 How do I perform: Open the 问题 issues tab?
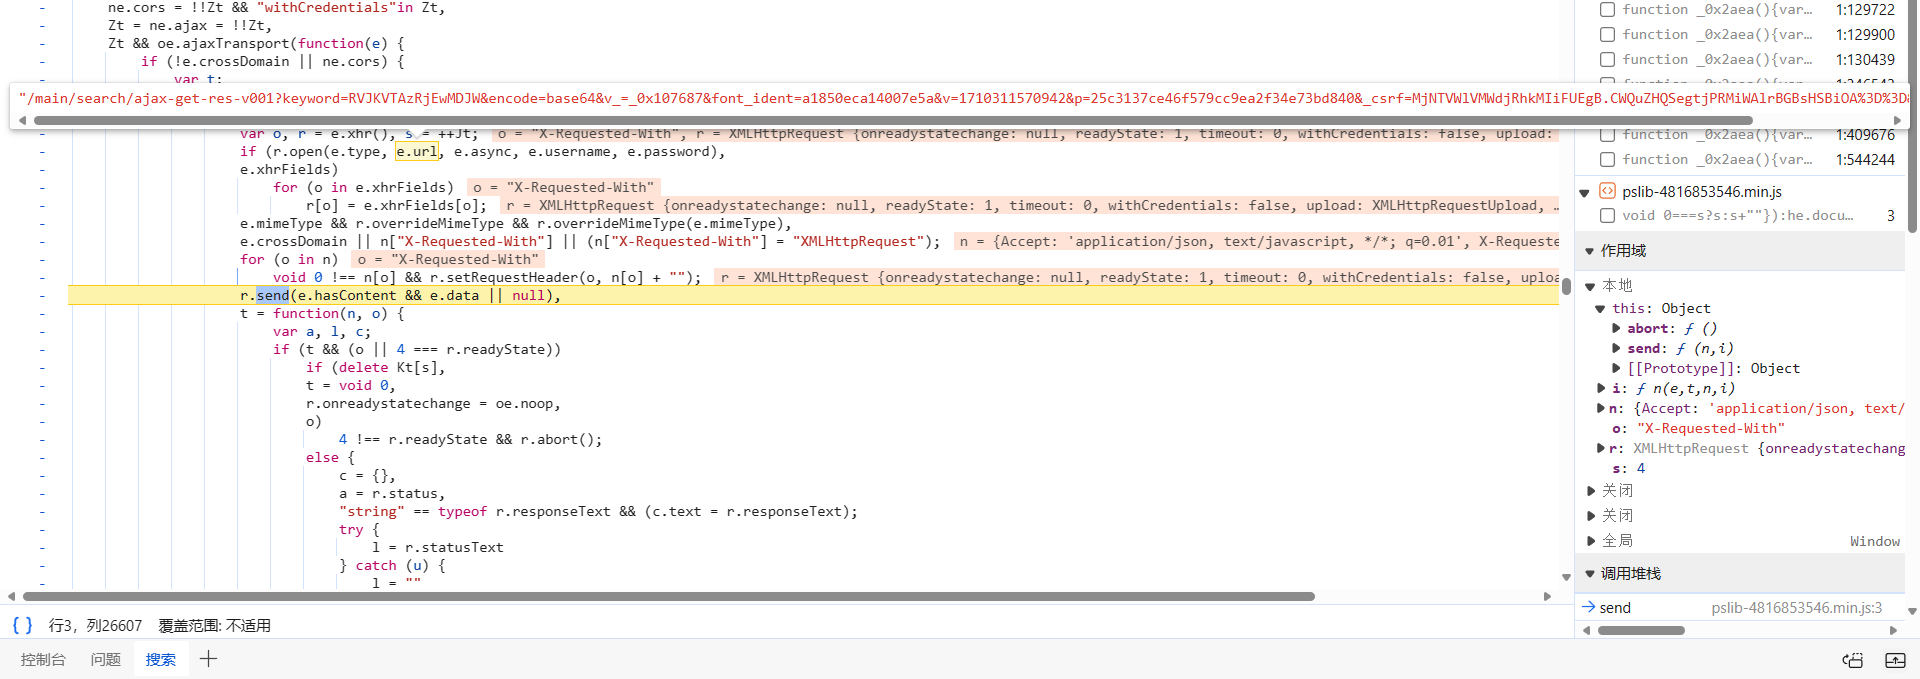pos(105,659)
